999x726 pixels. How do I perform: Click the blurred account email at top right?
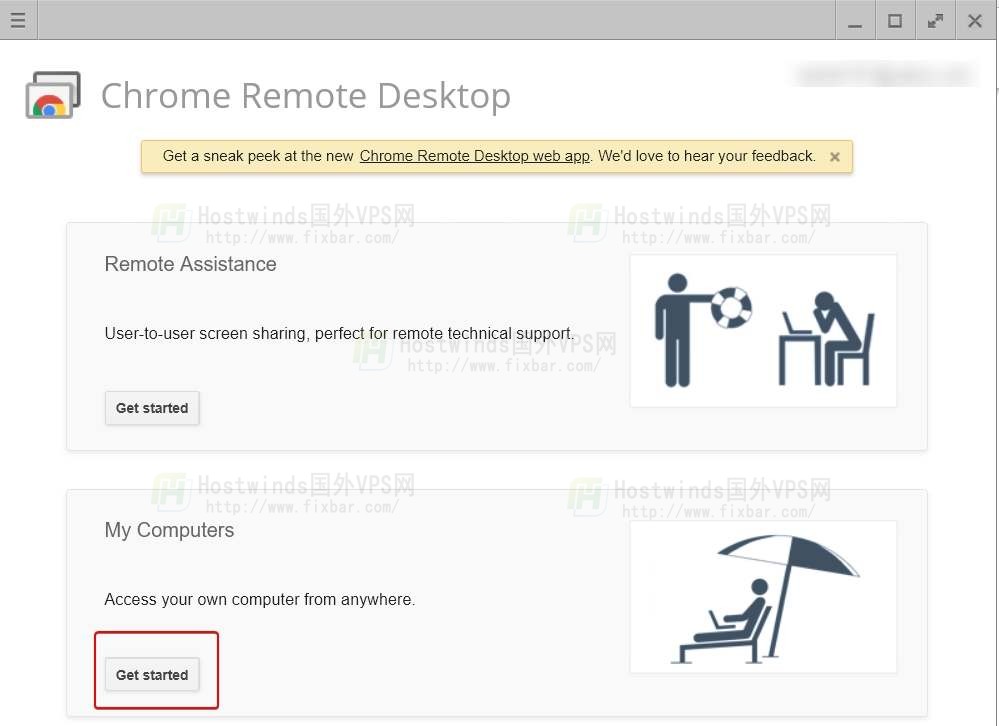pyautogui.click(x=885, y=75)
